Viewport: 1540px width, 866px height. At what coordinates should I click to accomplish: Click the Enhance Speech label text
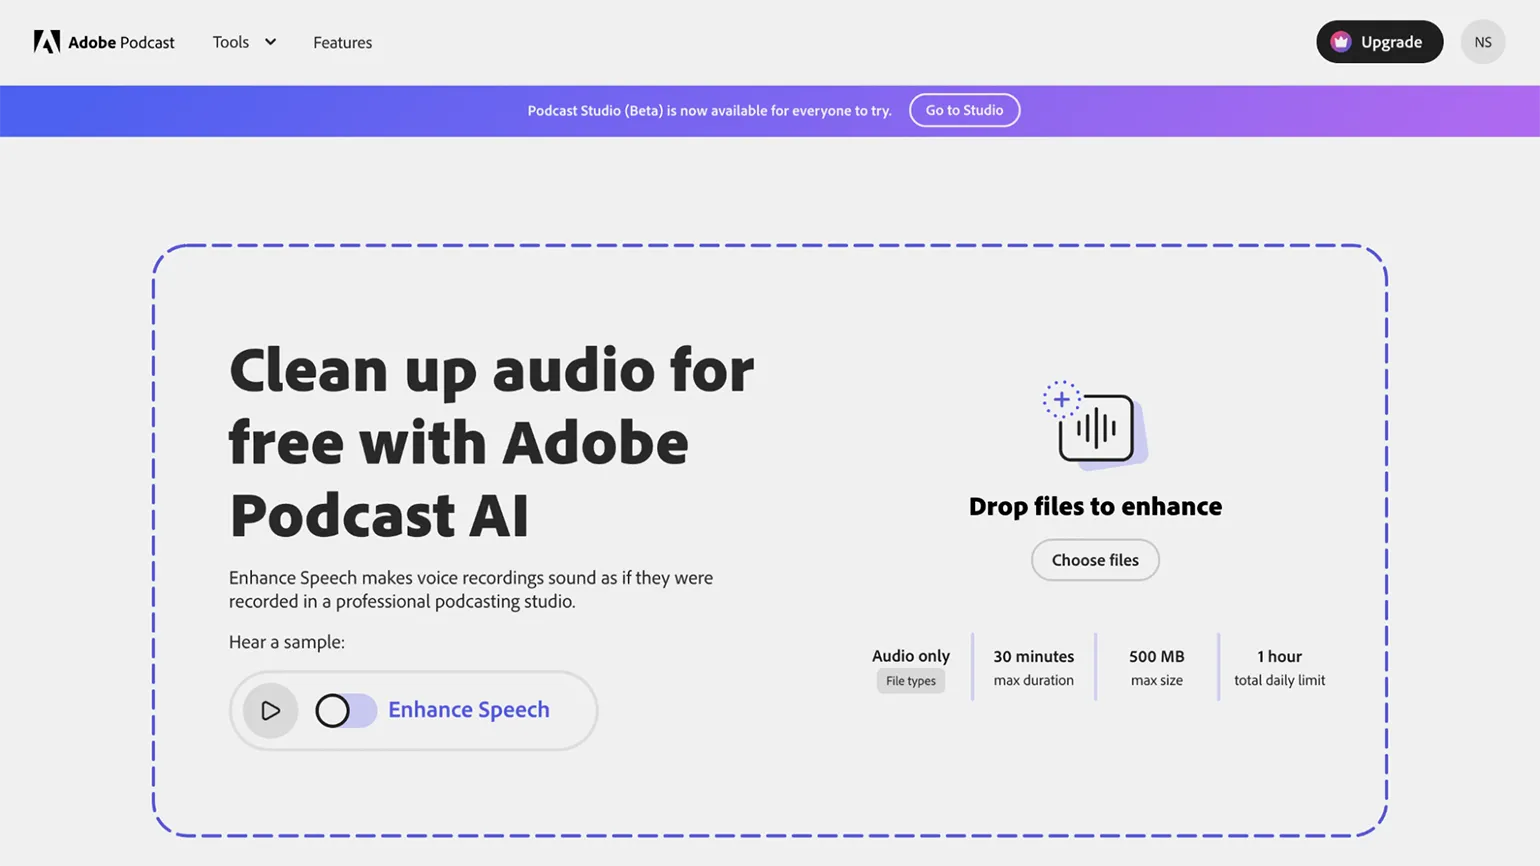tap(468, 710)
